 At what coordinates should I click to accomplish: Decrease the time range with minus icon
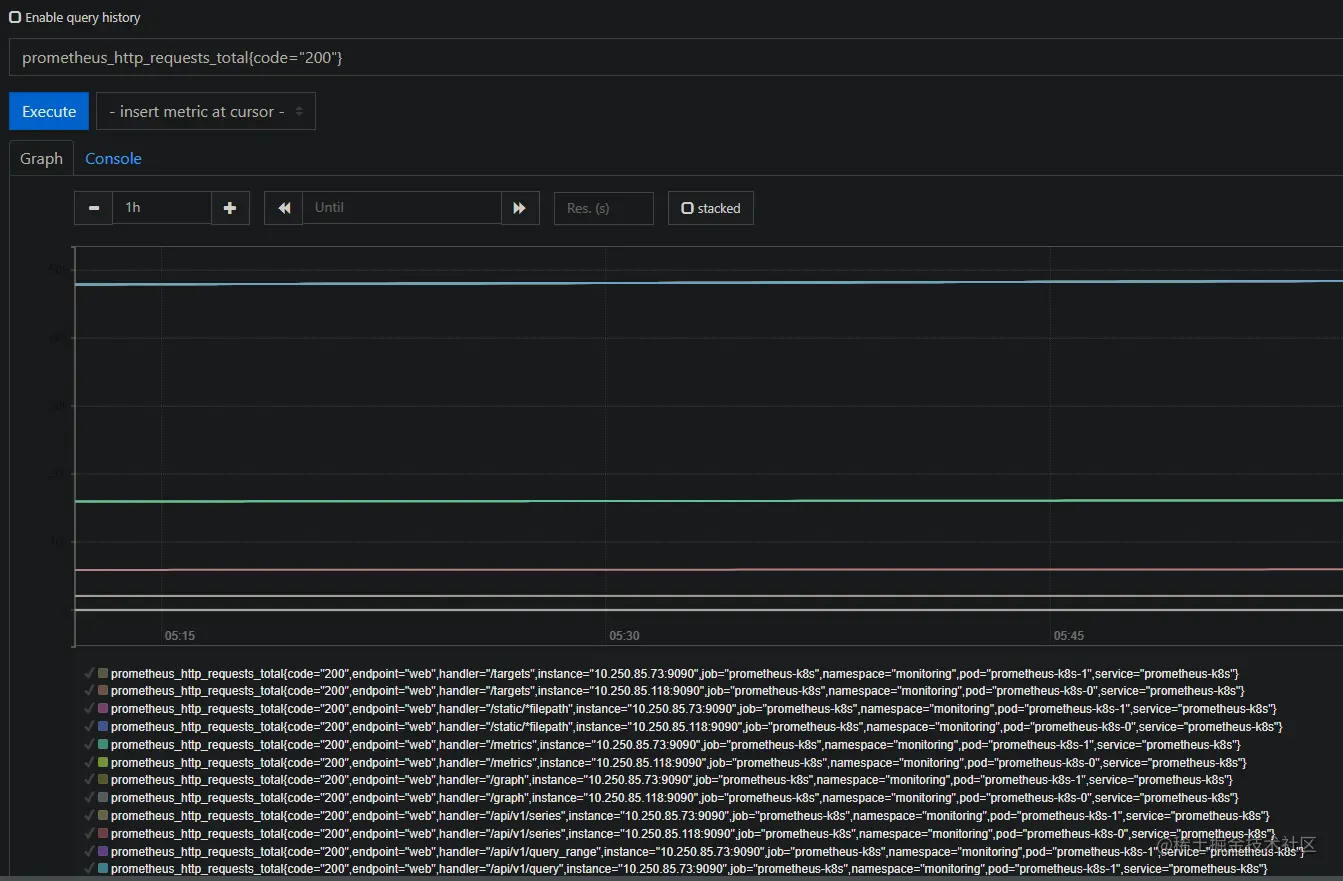click(x=94, y=208)
